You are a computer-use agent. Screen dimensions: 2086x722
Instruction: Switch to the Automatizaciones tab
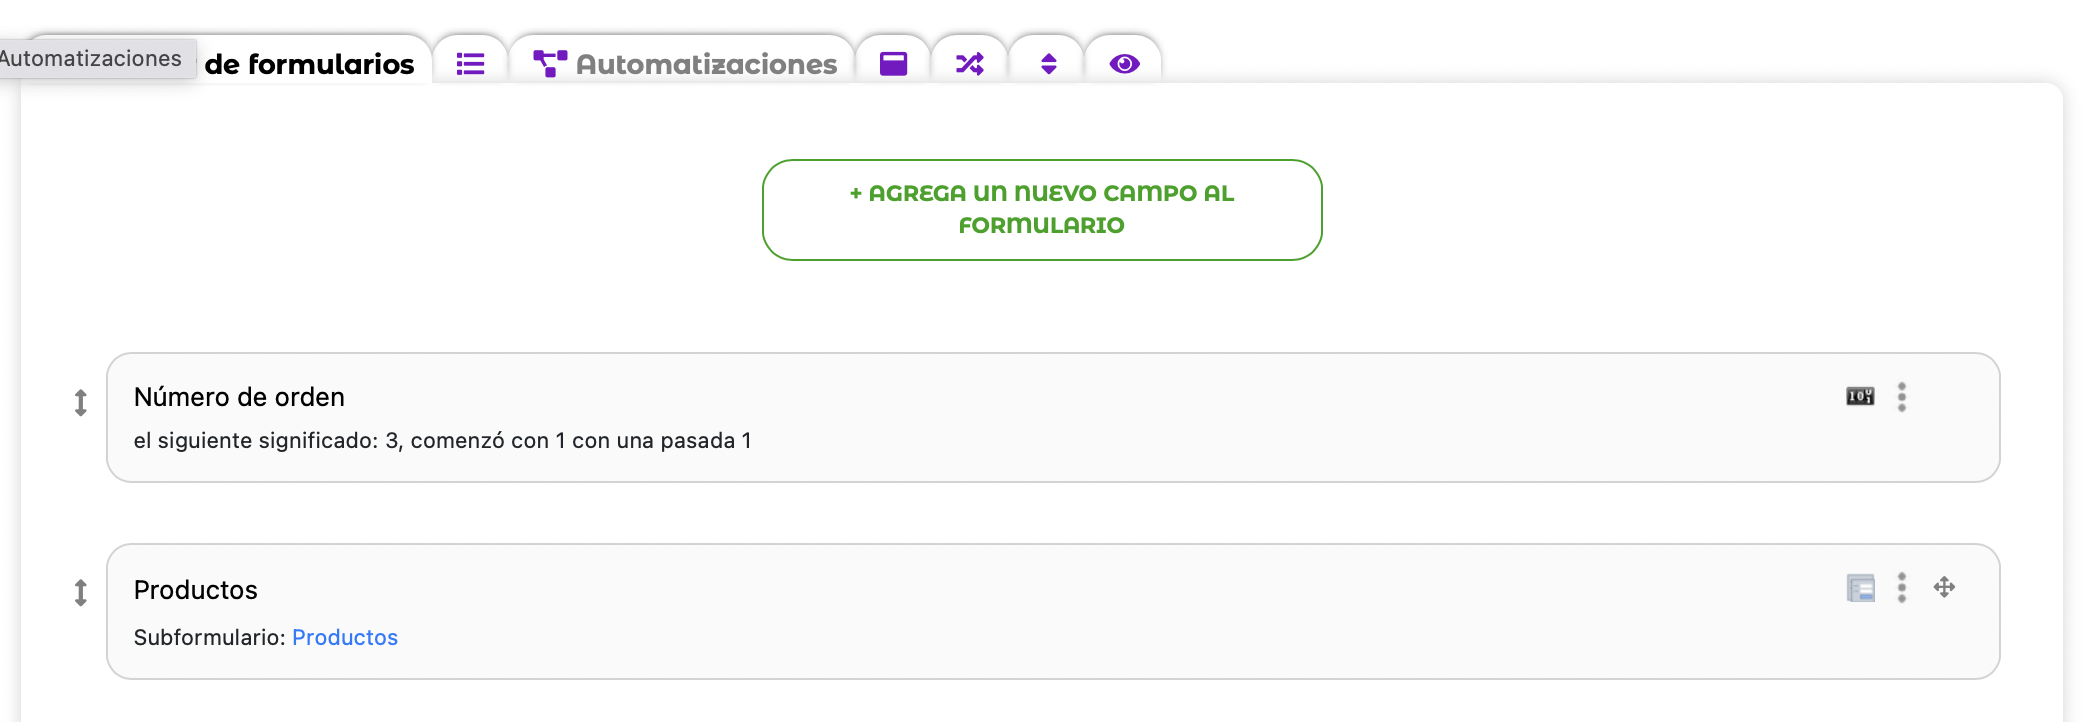coord(684,64)
